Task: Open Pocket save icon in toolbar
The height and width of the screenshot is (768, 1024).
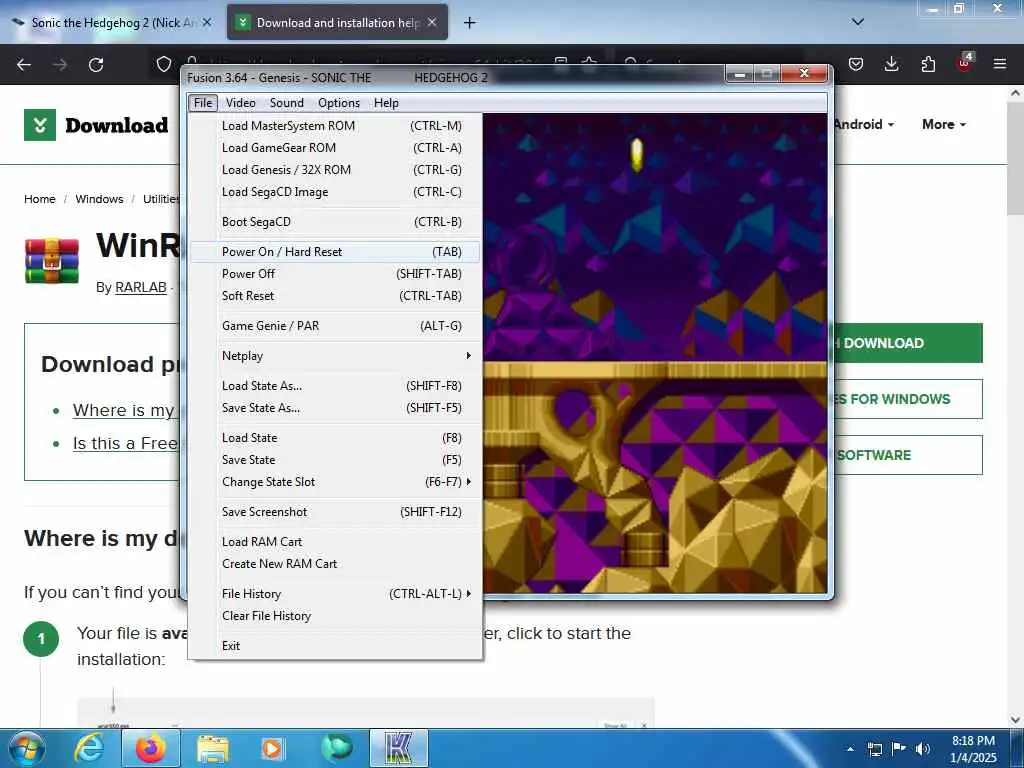Action: tap(856, 64)
